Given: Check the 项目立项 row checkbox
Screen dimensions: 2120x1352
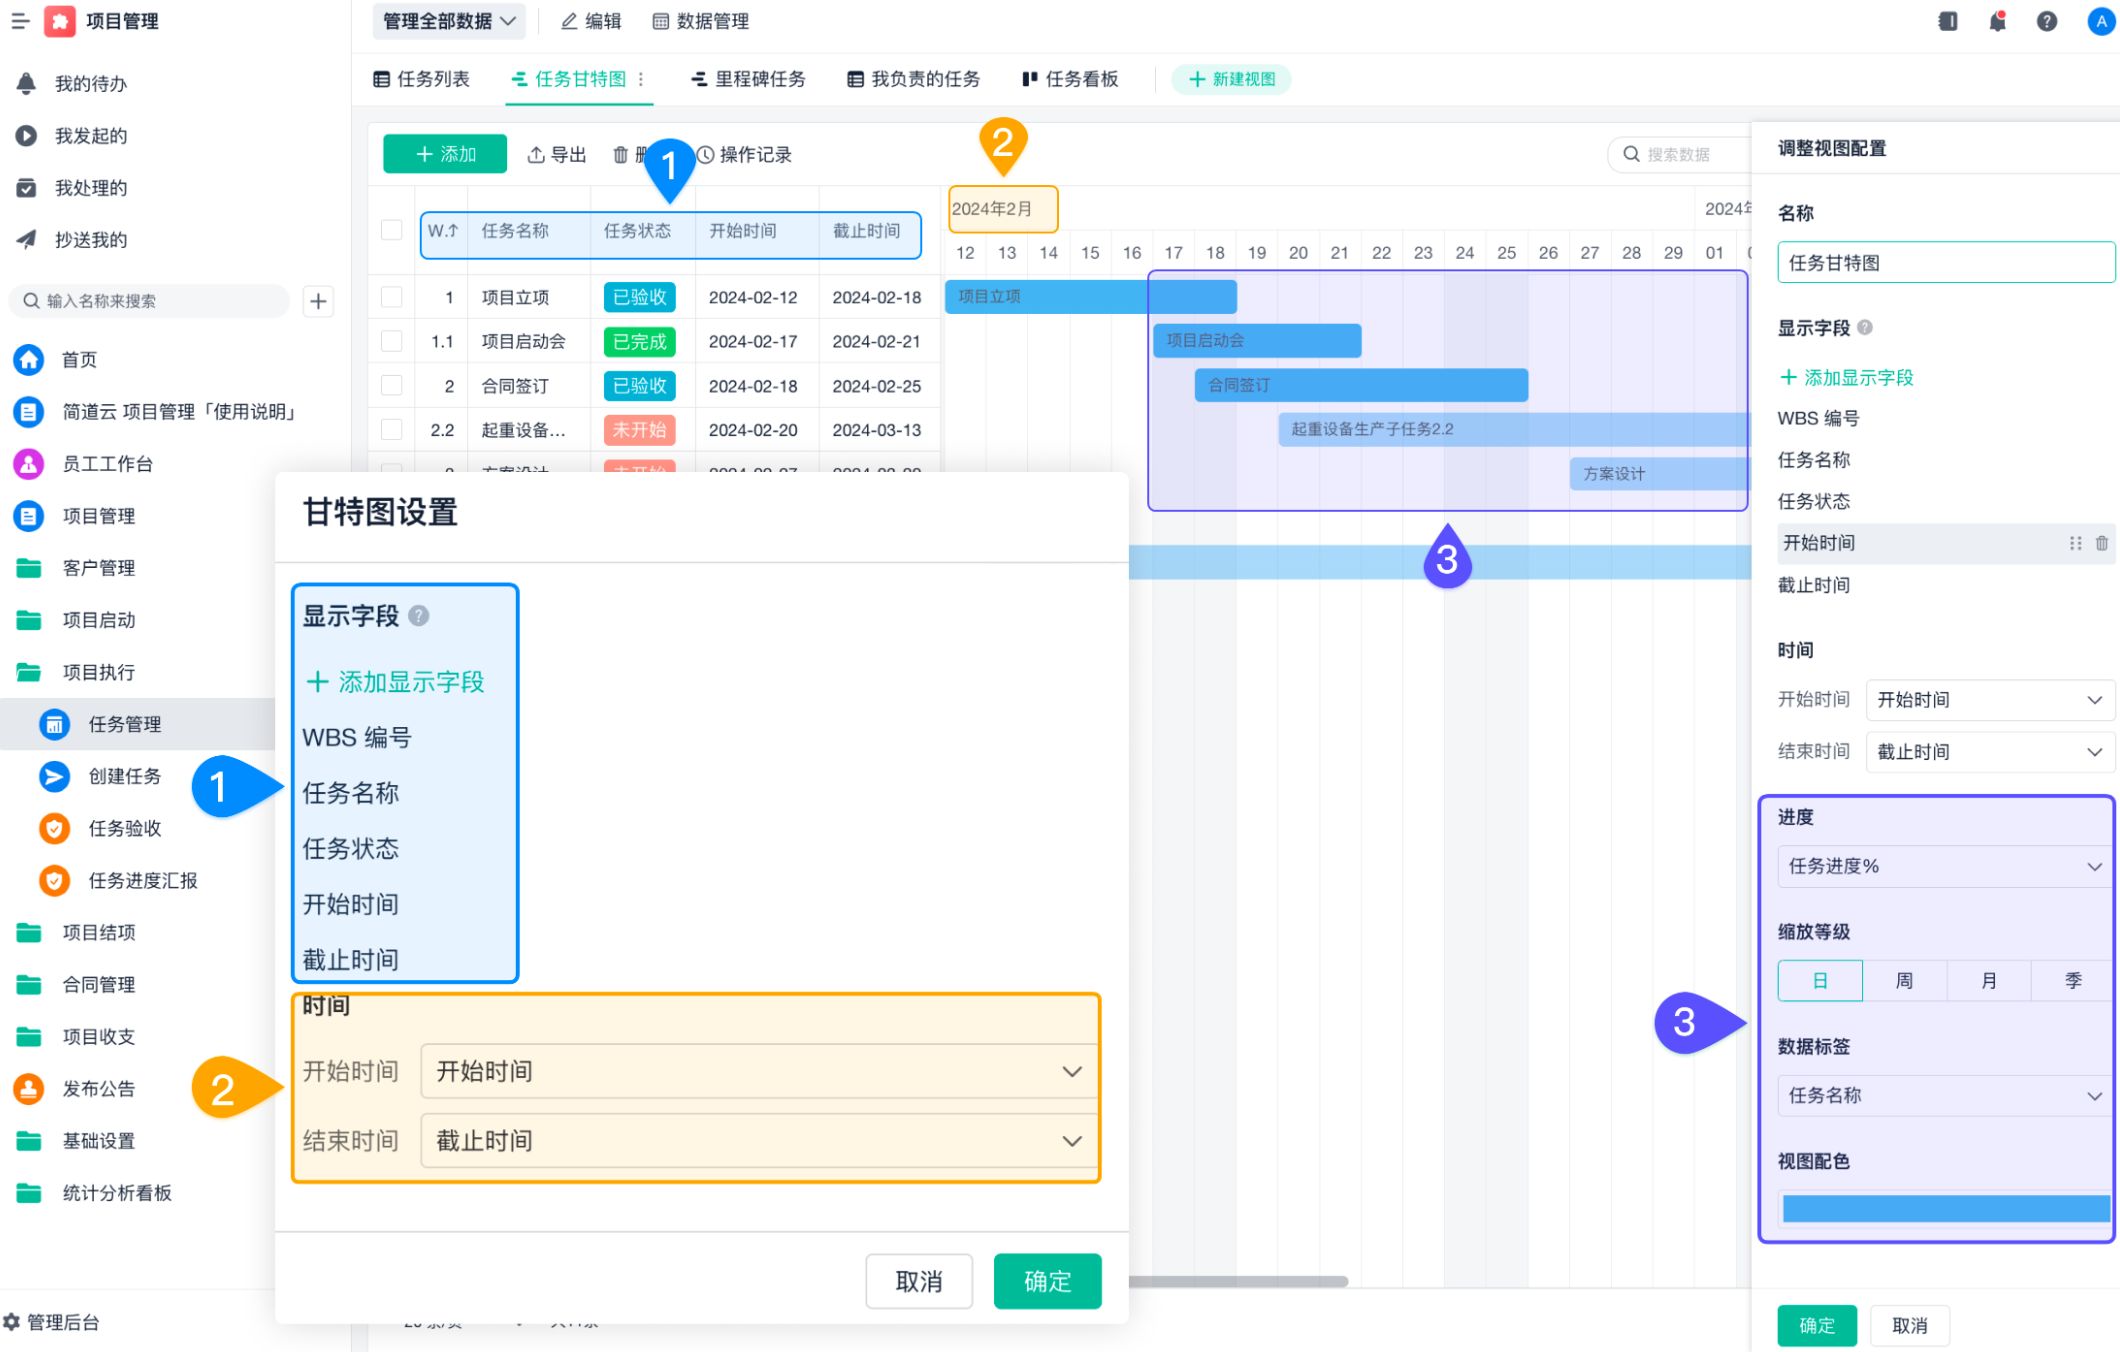Looking at the screenshot, I should click(392, 297).
